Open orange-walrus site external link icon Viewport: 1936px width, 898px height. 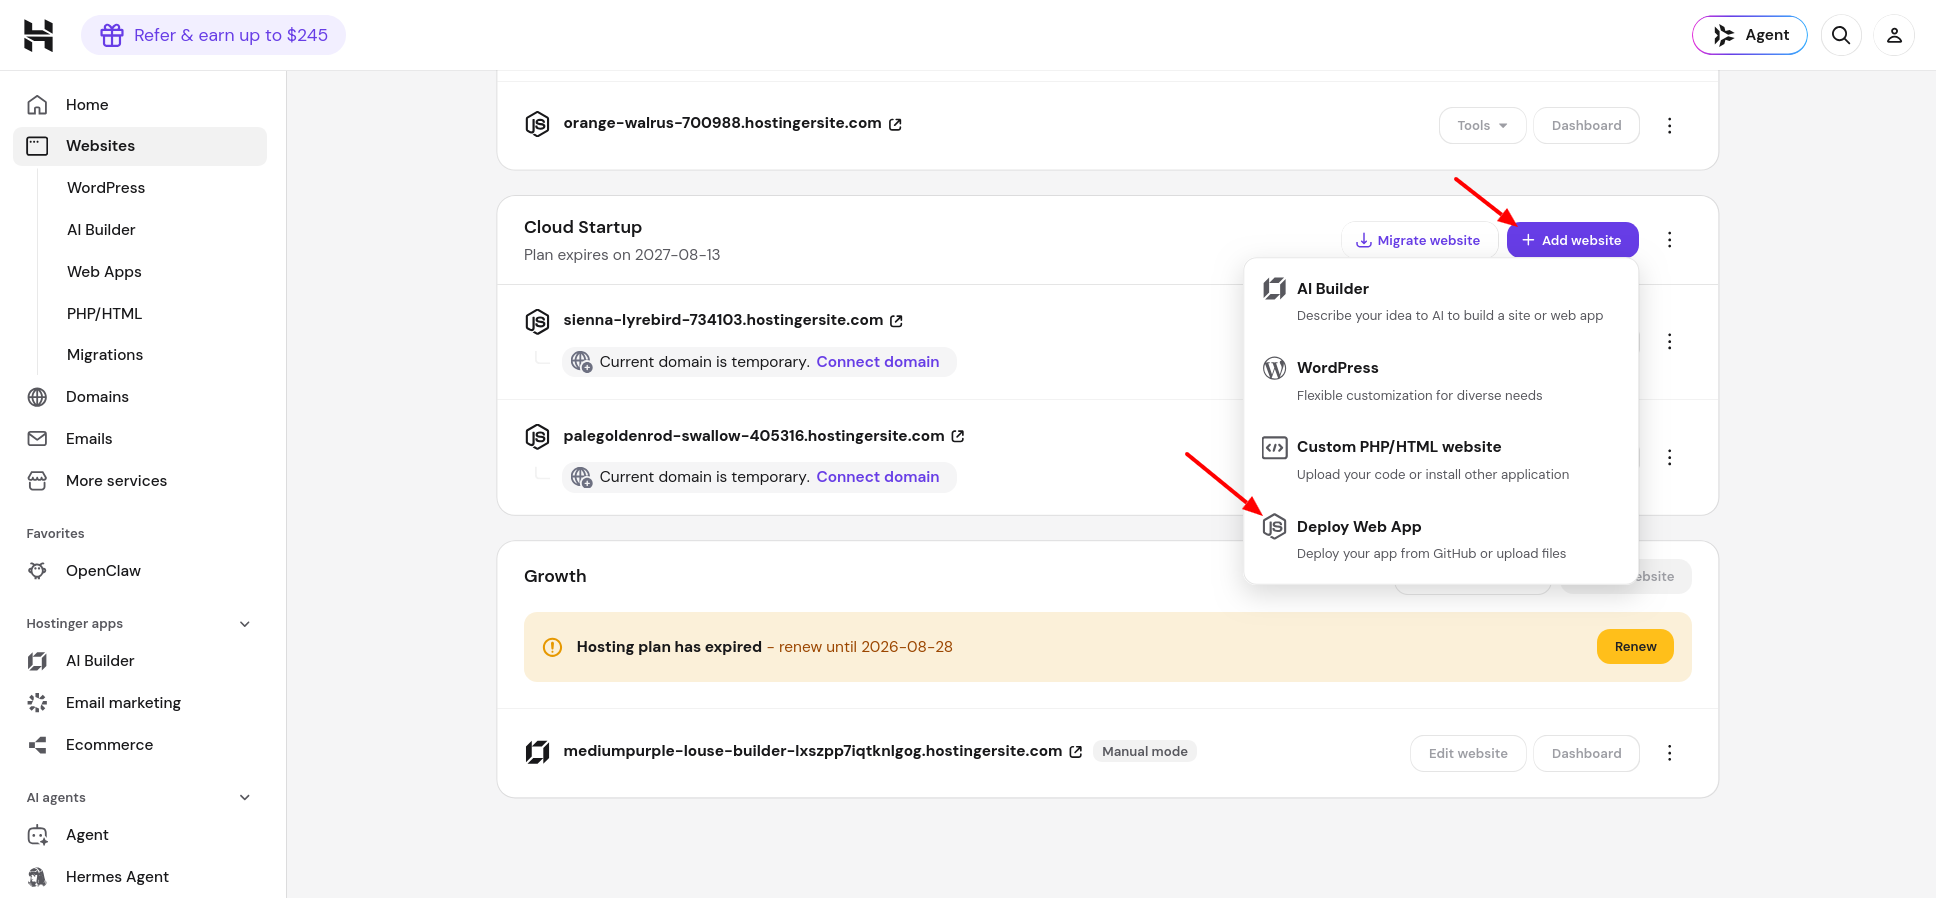coord(895,124)
